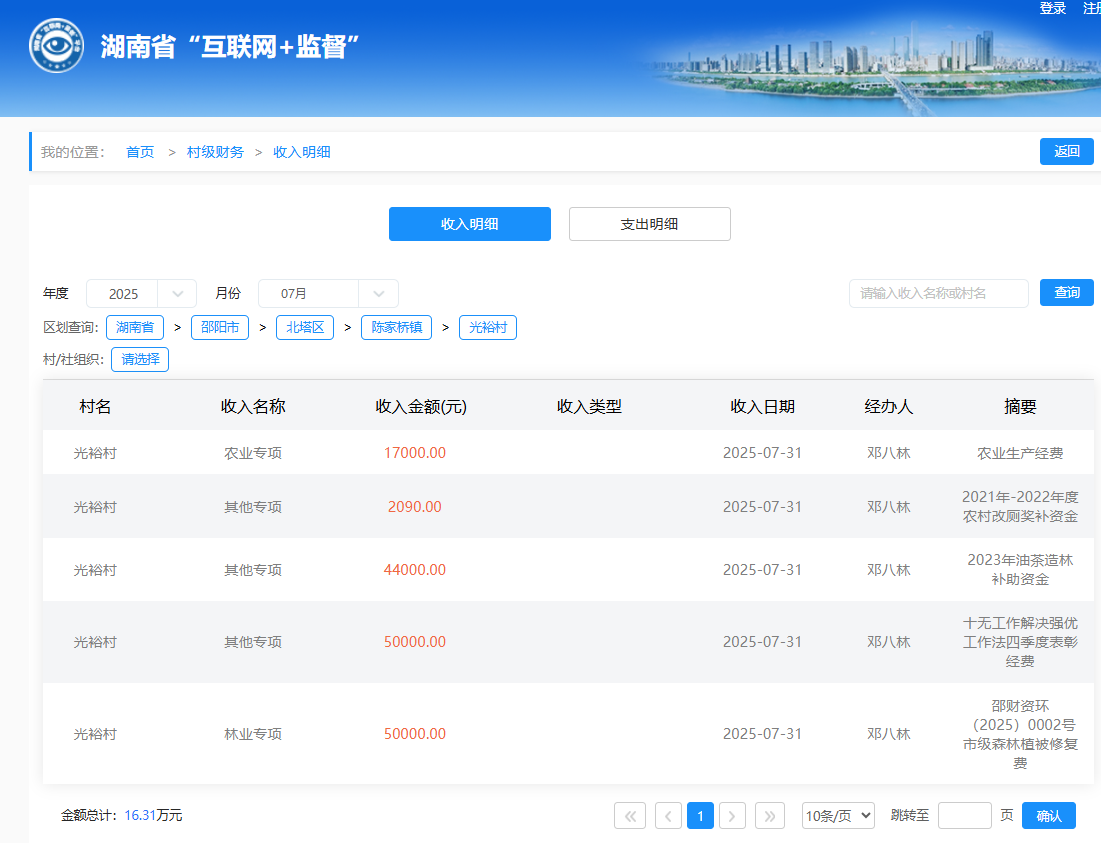Click the 登录 login link
The width and height of the screenshot is (1101, 843).
pyautogui.click(x=1052, y=8)
